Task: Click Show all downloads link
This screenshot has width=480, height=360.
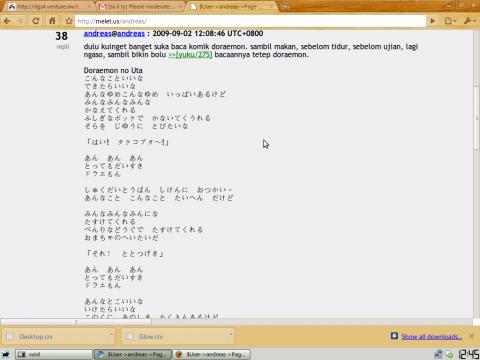Action: 432,337
